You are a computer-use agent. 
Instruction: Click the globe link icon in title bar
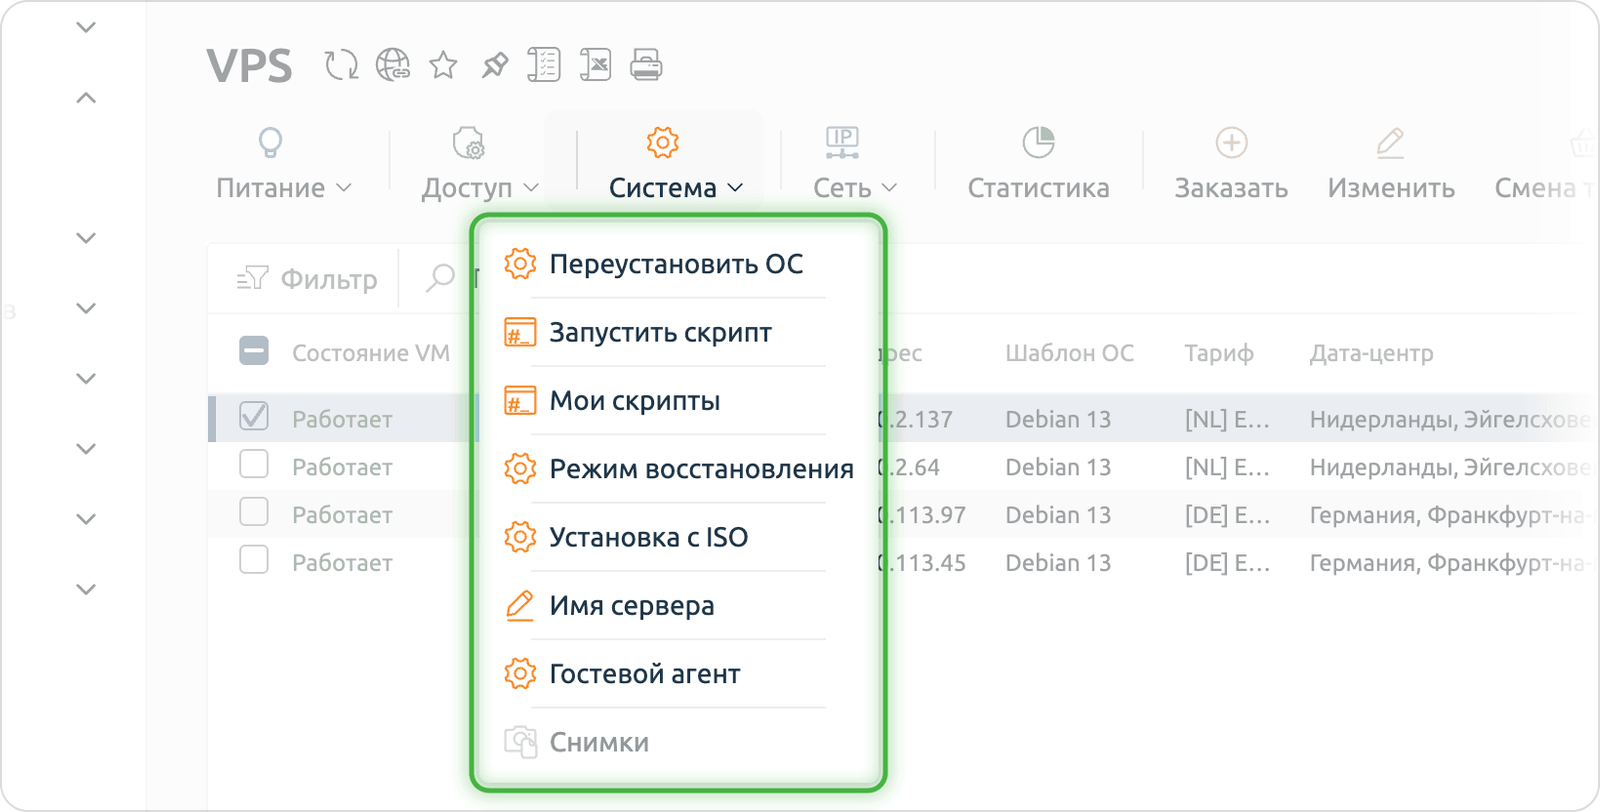pos(392,65)
